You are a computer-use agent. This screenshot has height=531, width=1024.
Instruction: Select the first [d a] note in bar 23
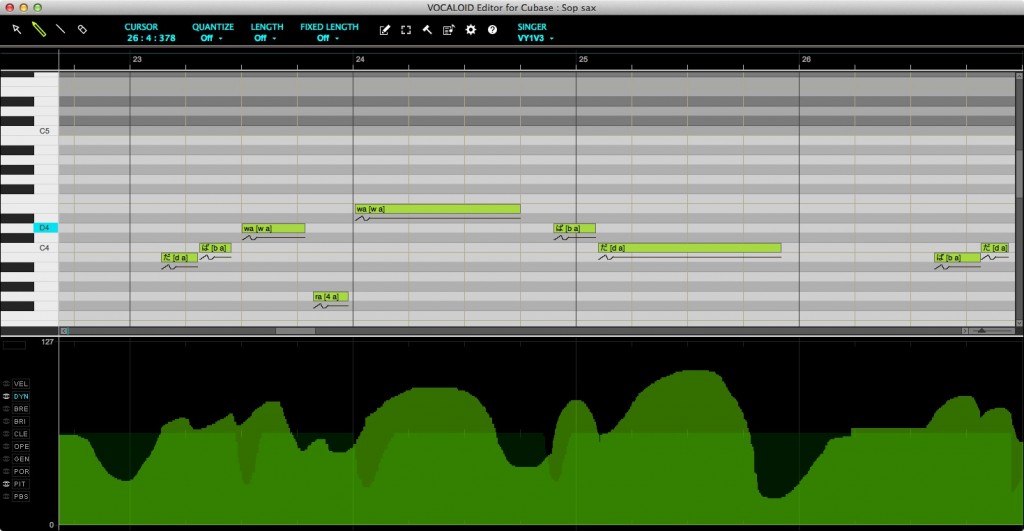[180, 258]
